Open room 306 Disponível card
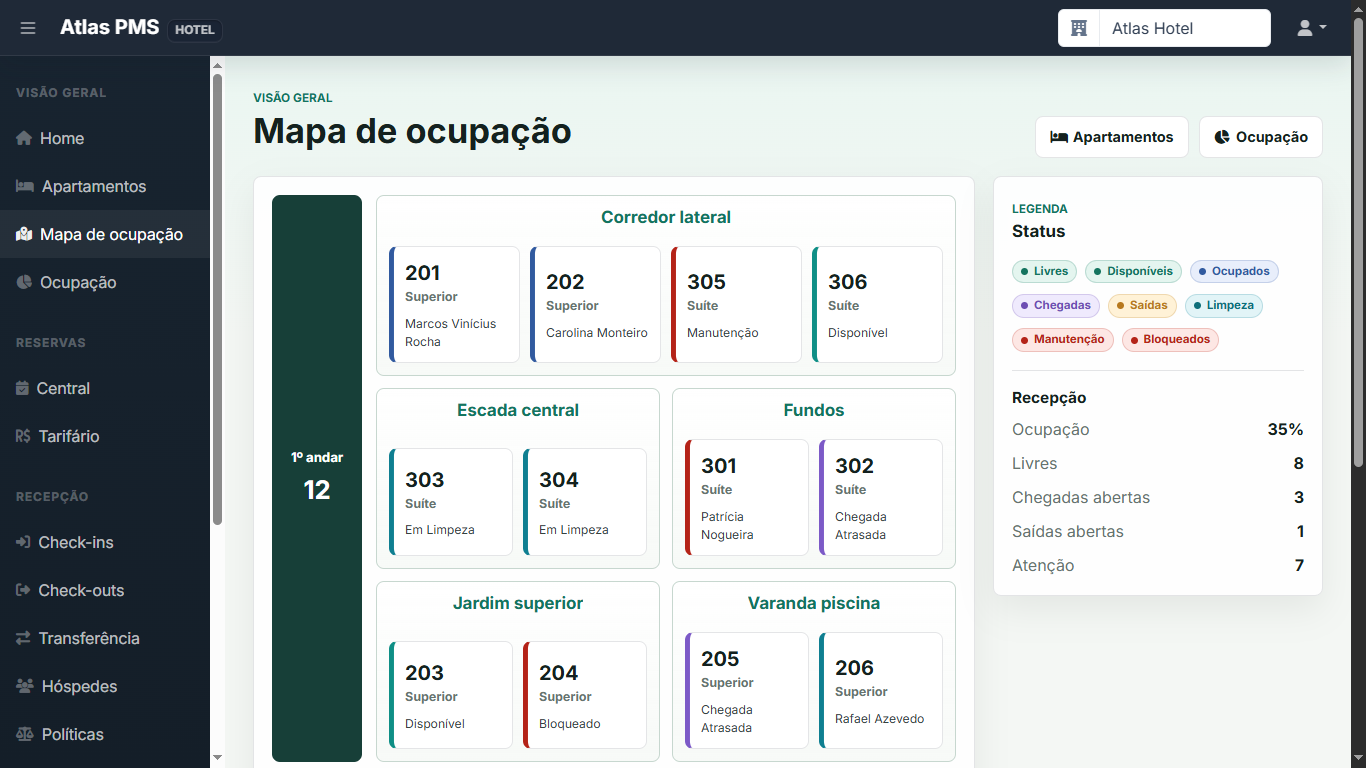This screenshot has width=1366, height=768. pos(877,304)
